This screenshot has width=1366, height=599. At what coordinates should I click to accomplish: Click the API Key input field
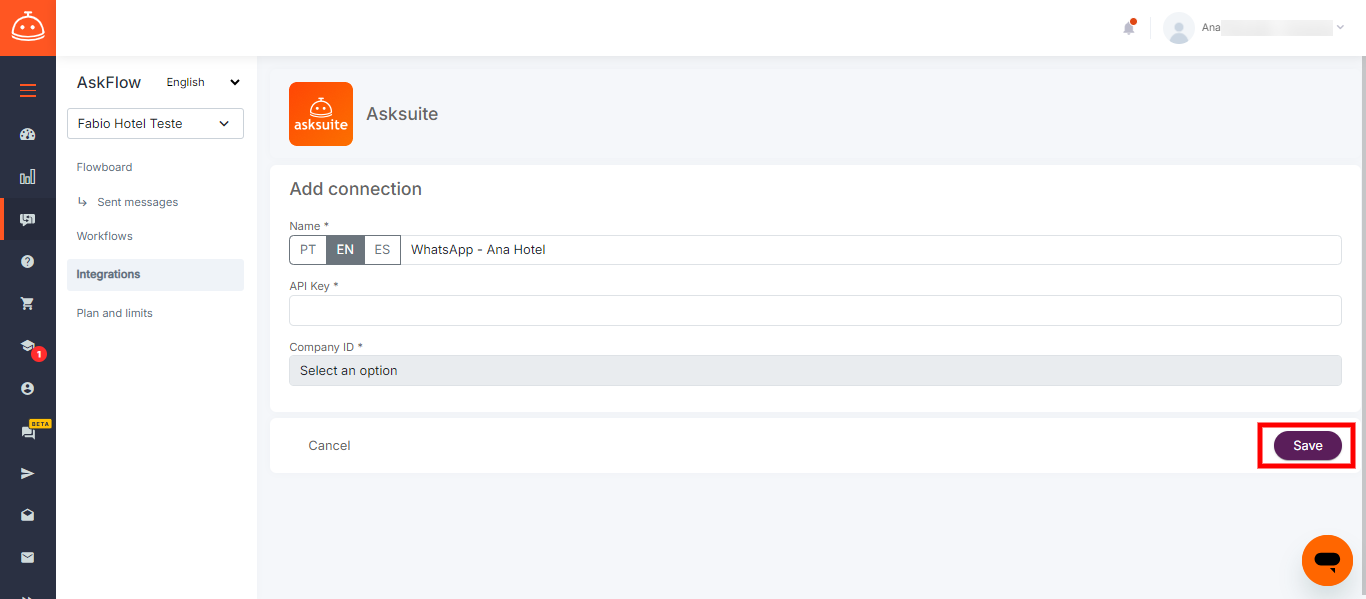tap(815, 310)
